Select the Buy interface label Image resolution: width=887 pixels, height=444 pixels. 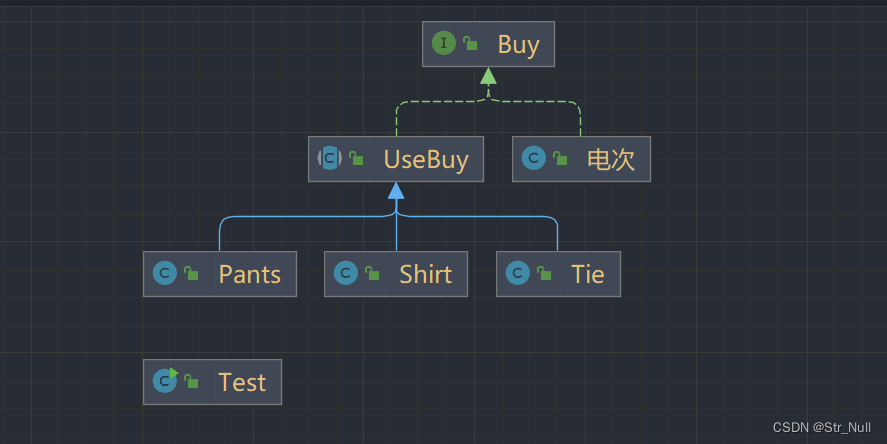(518, 44)
